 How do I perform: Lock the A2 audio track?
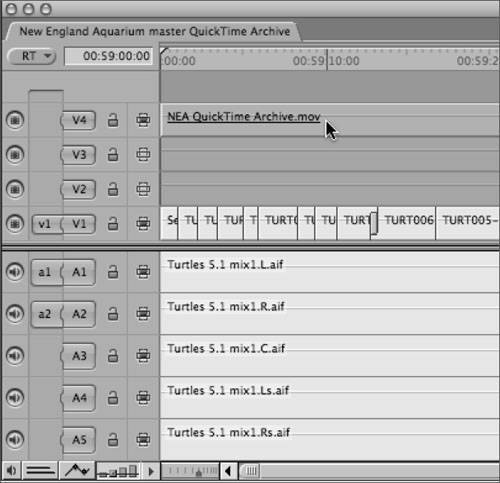tap(113, 314)
